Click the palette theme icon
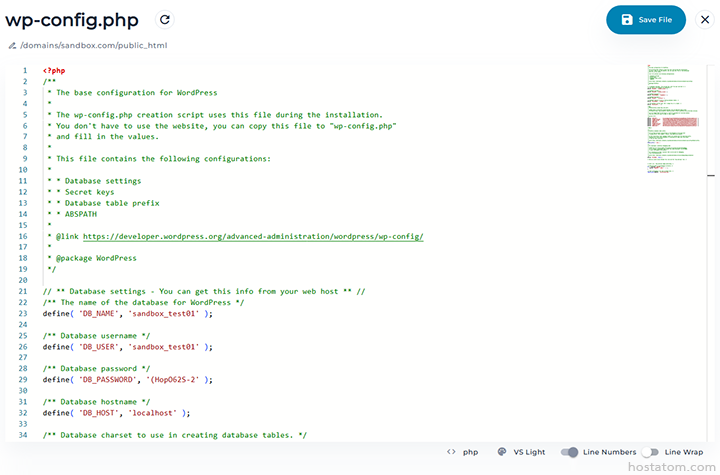Screen dimensions: 720x475 pyautogui.click(x=502, y=452)
